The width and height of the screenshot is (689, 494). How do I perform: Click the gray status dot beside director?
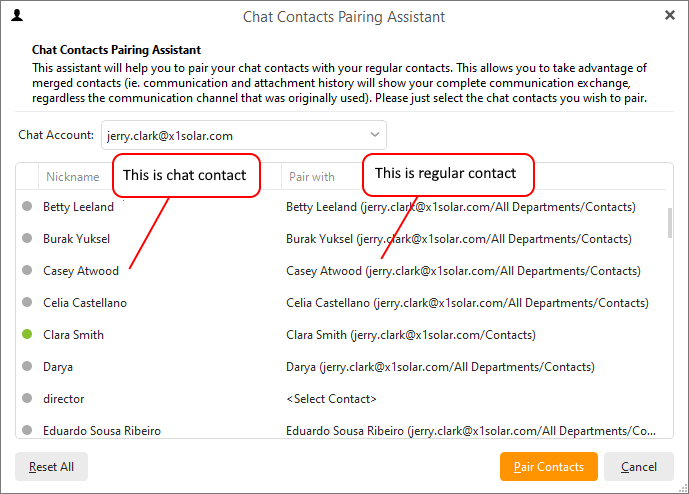click(27, 398)
